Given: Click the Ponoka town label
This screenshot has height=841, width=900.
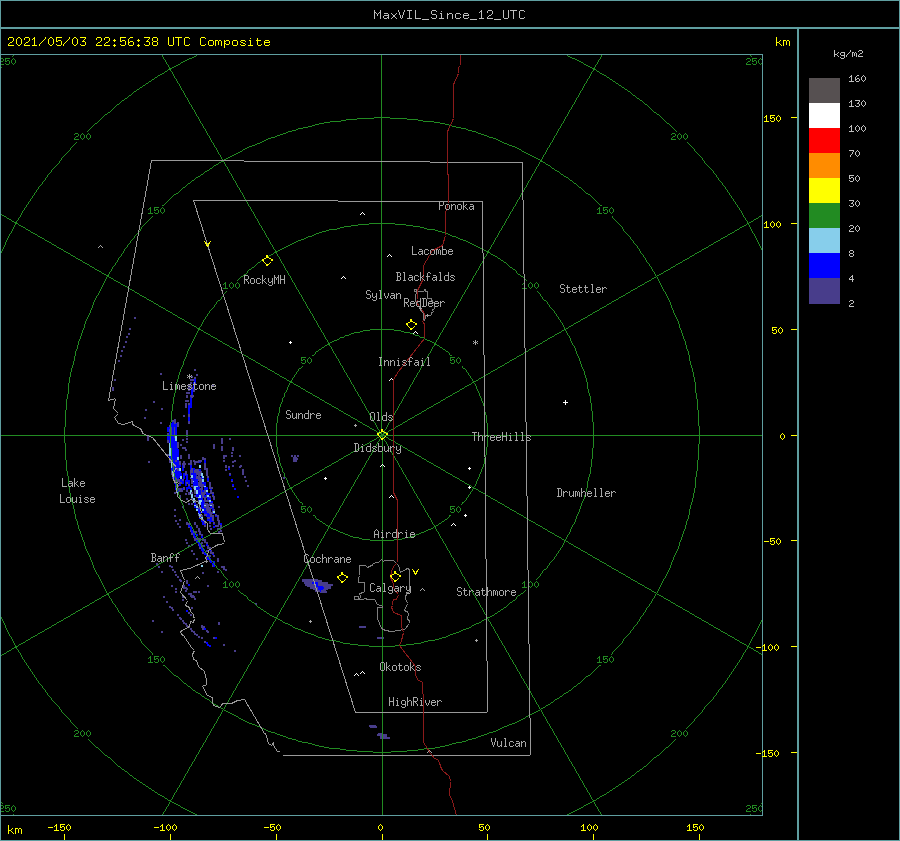Looking at the screenshot, I should click(x=456, y=206).
